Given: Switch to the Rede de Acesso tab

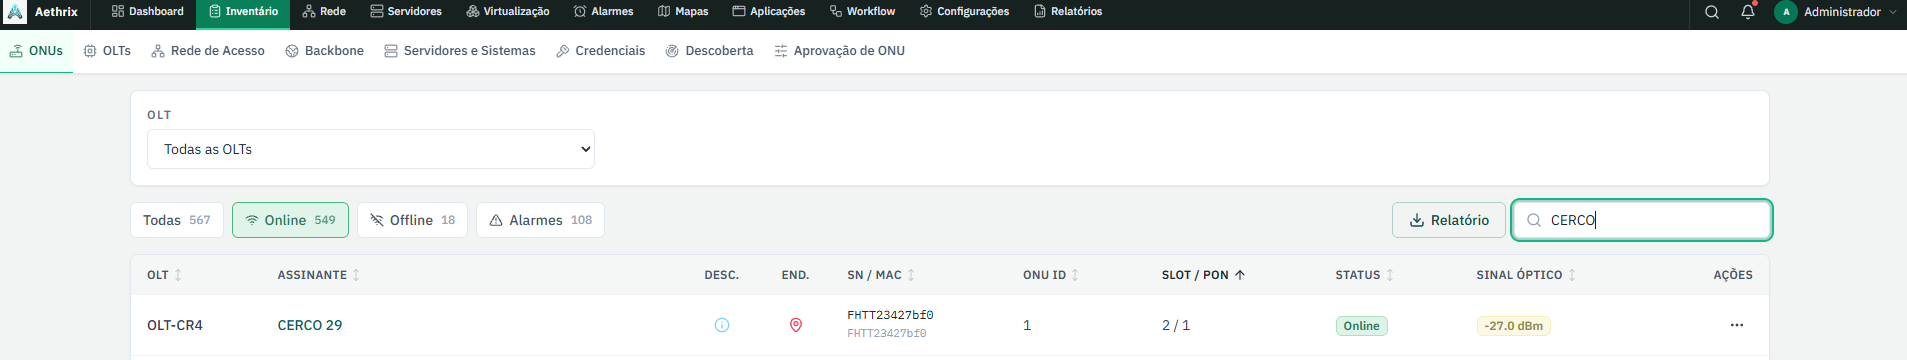Looking at the screenshot, I should [208, 51].
